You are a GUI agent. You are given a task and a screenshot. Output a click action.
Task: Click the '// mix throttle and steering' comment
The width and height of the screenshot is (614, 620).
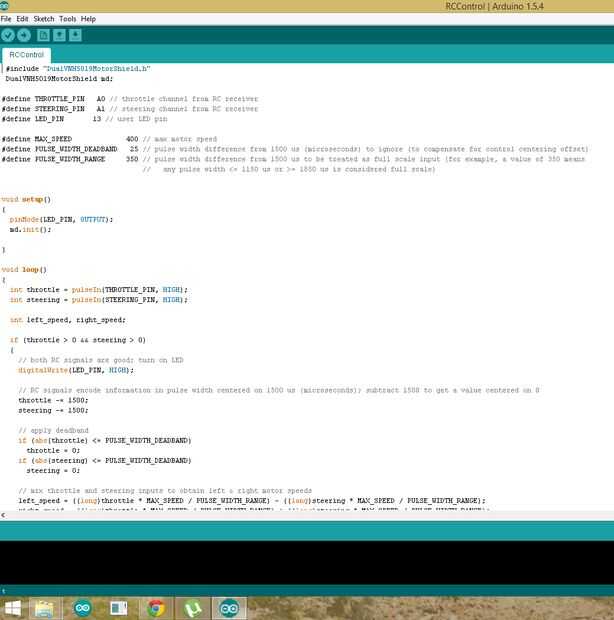point(165,491)
